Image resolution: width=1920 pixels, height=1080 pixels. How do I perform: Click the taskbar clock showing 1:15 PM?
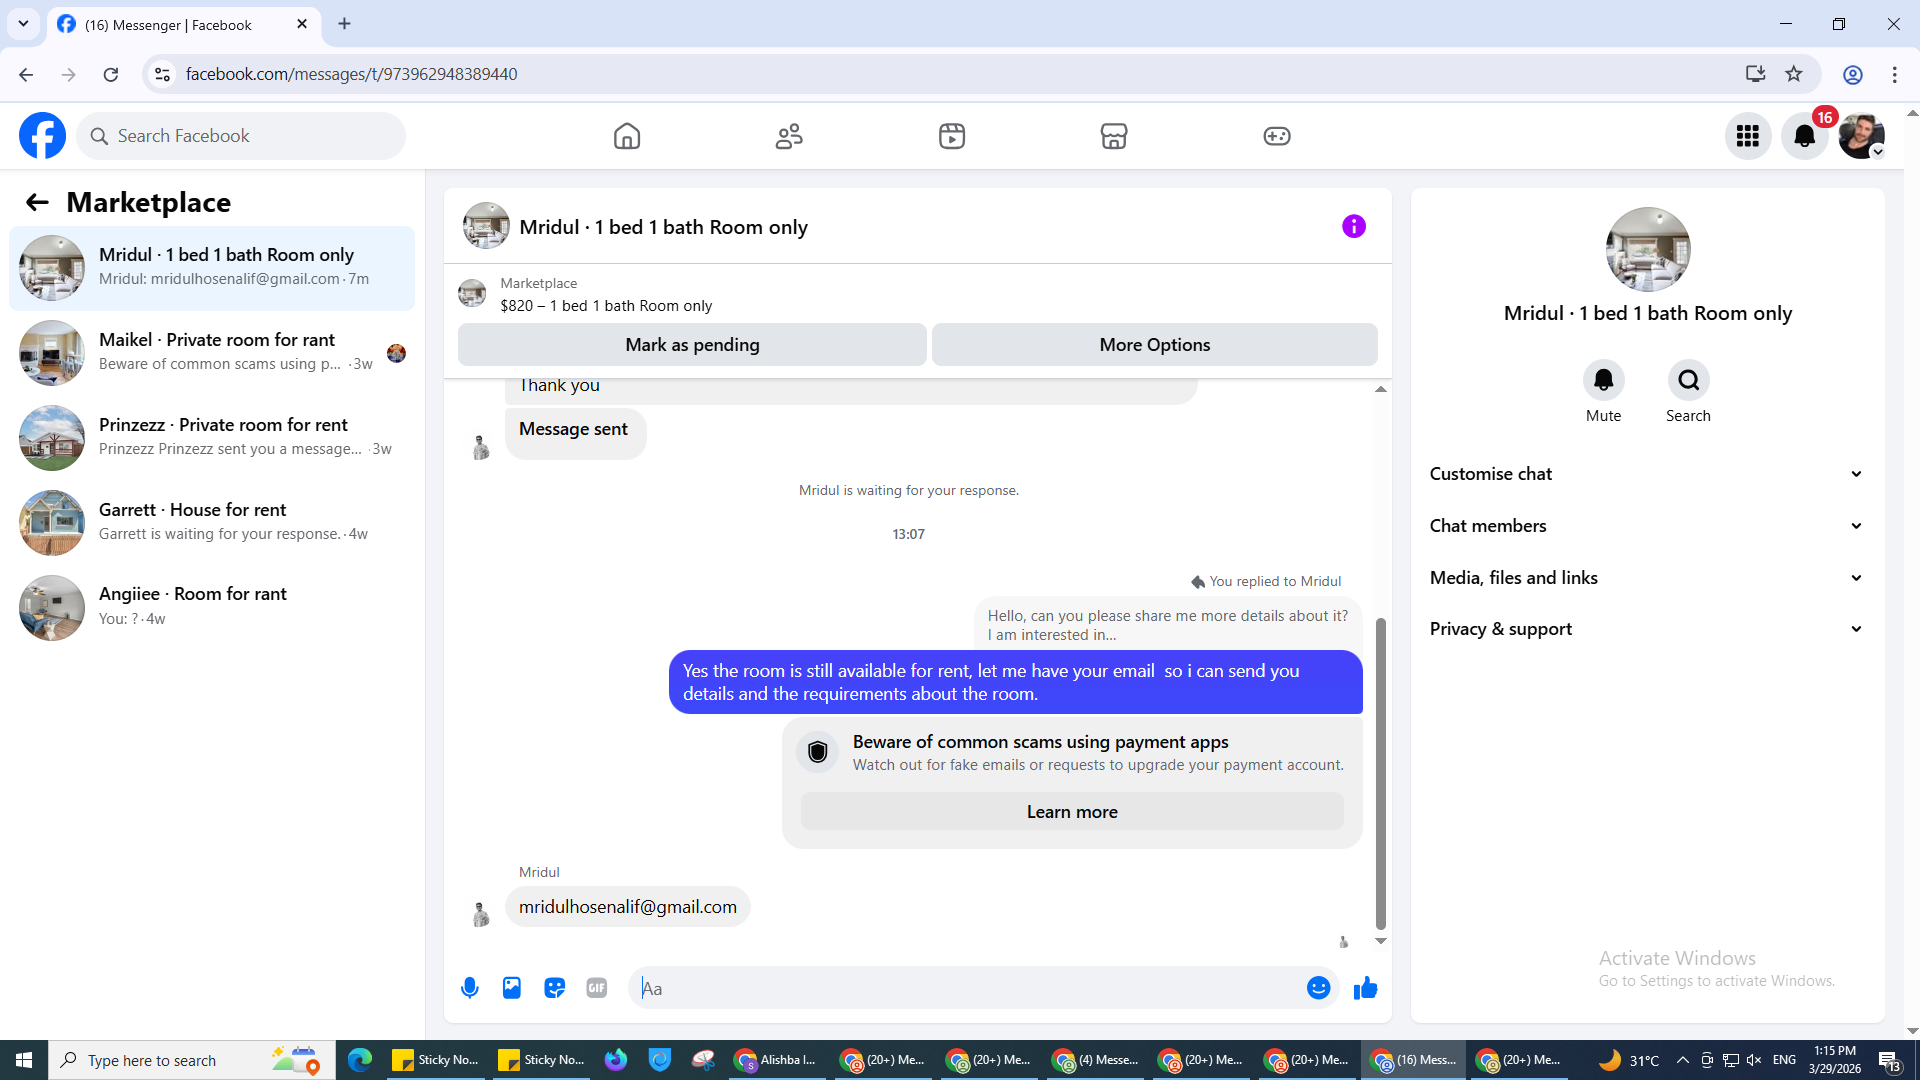pos(1834,1060)
